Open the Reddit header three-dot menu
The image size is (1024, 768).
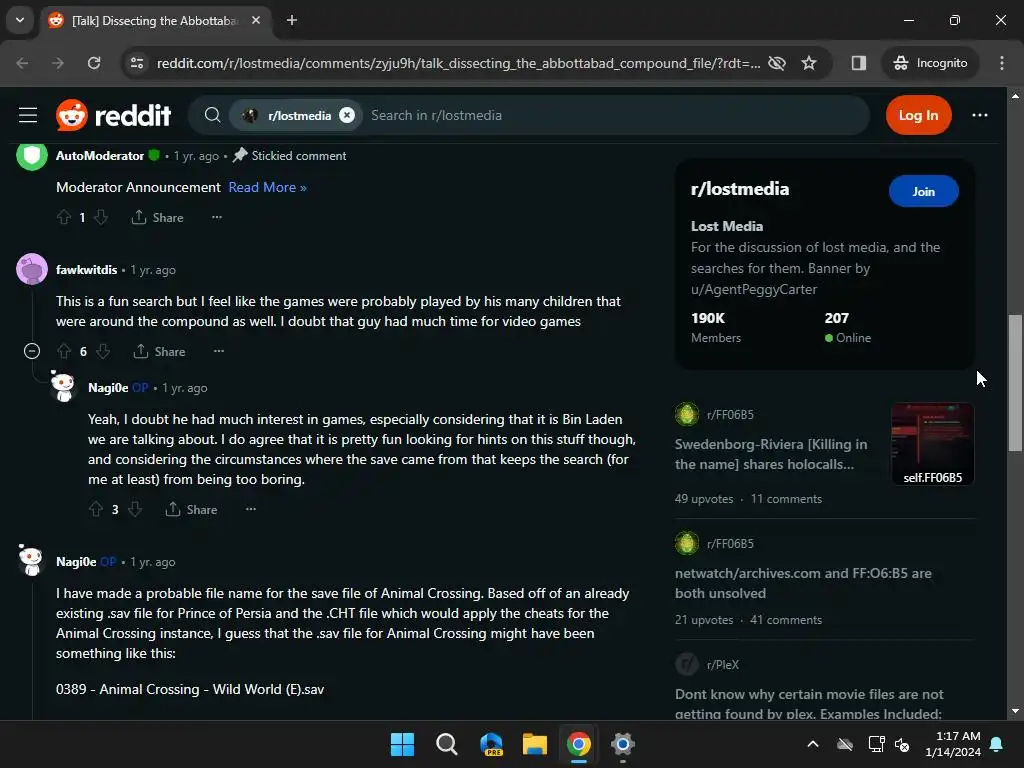point(979,116)
